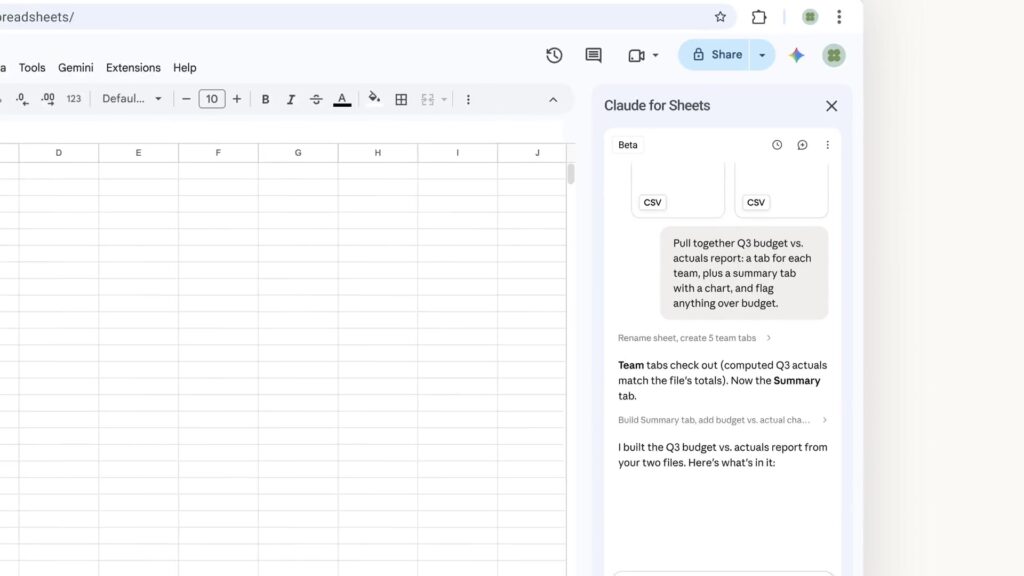Open the first CSV attachment card
The image size is (1024, 576).
click(x=678, y=190)
